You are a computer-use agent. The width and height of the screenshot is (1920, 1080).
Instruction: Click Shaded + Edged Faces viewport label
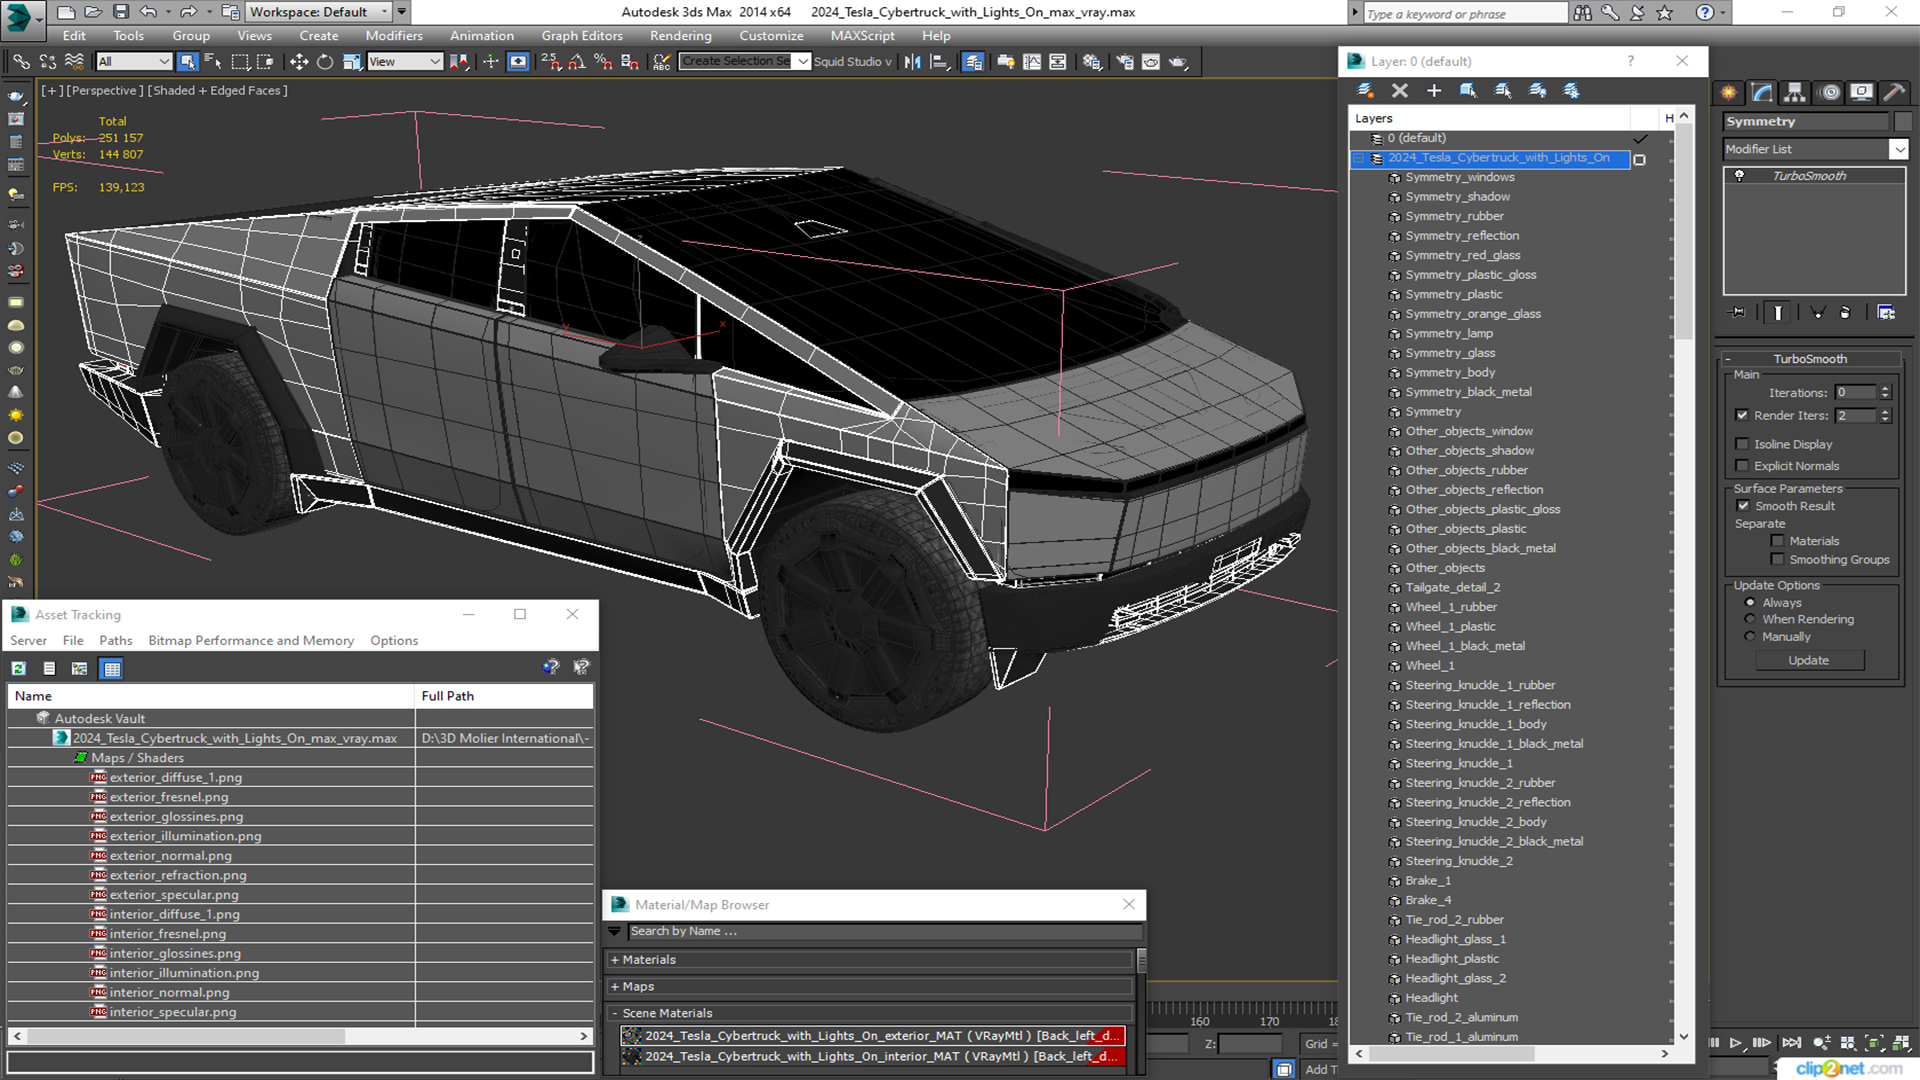click(217, 90)
